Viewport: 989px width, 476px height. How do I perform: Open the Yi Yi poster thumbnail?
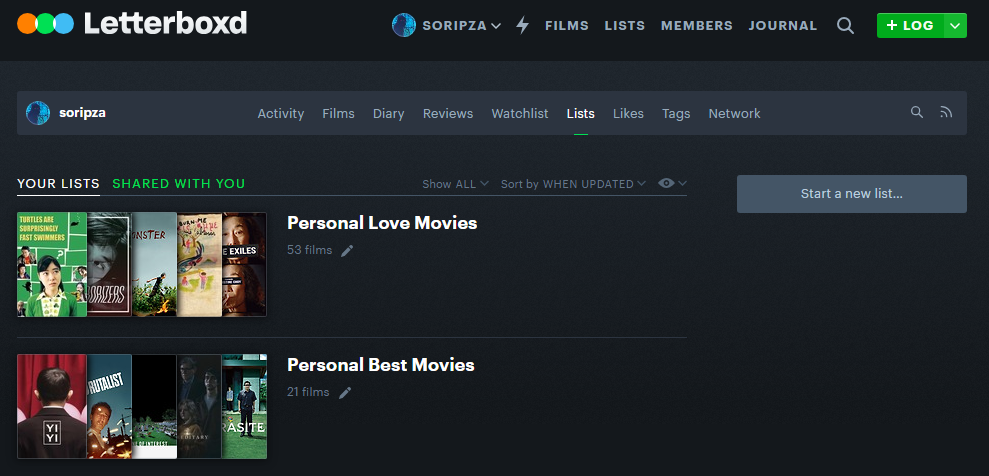pyautogui.click(x=52, y=406)
